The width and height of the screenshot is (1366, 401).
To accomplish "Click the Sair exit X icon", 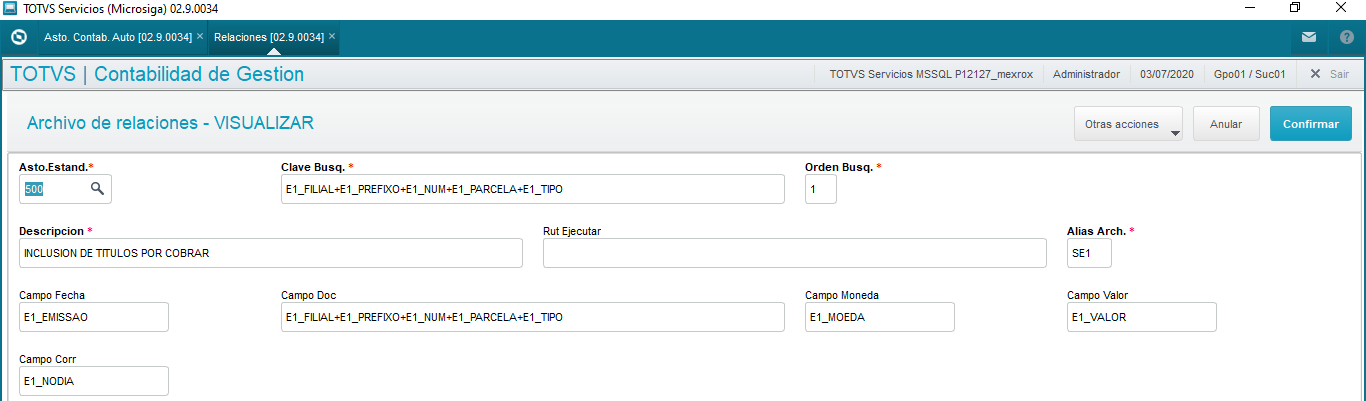I will click(x=1315, y=74).
